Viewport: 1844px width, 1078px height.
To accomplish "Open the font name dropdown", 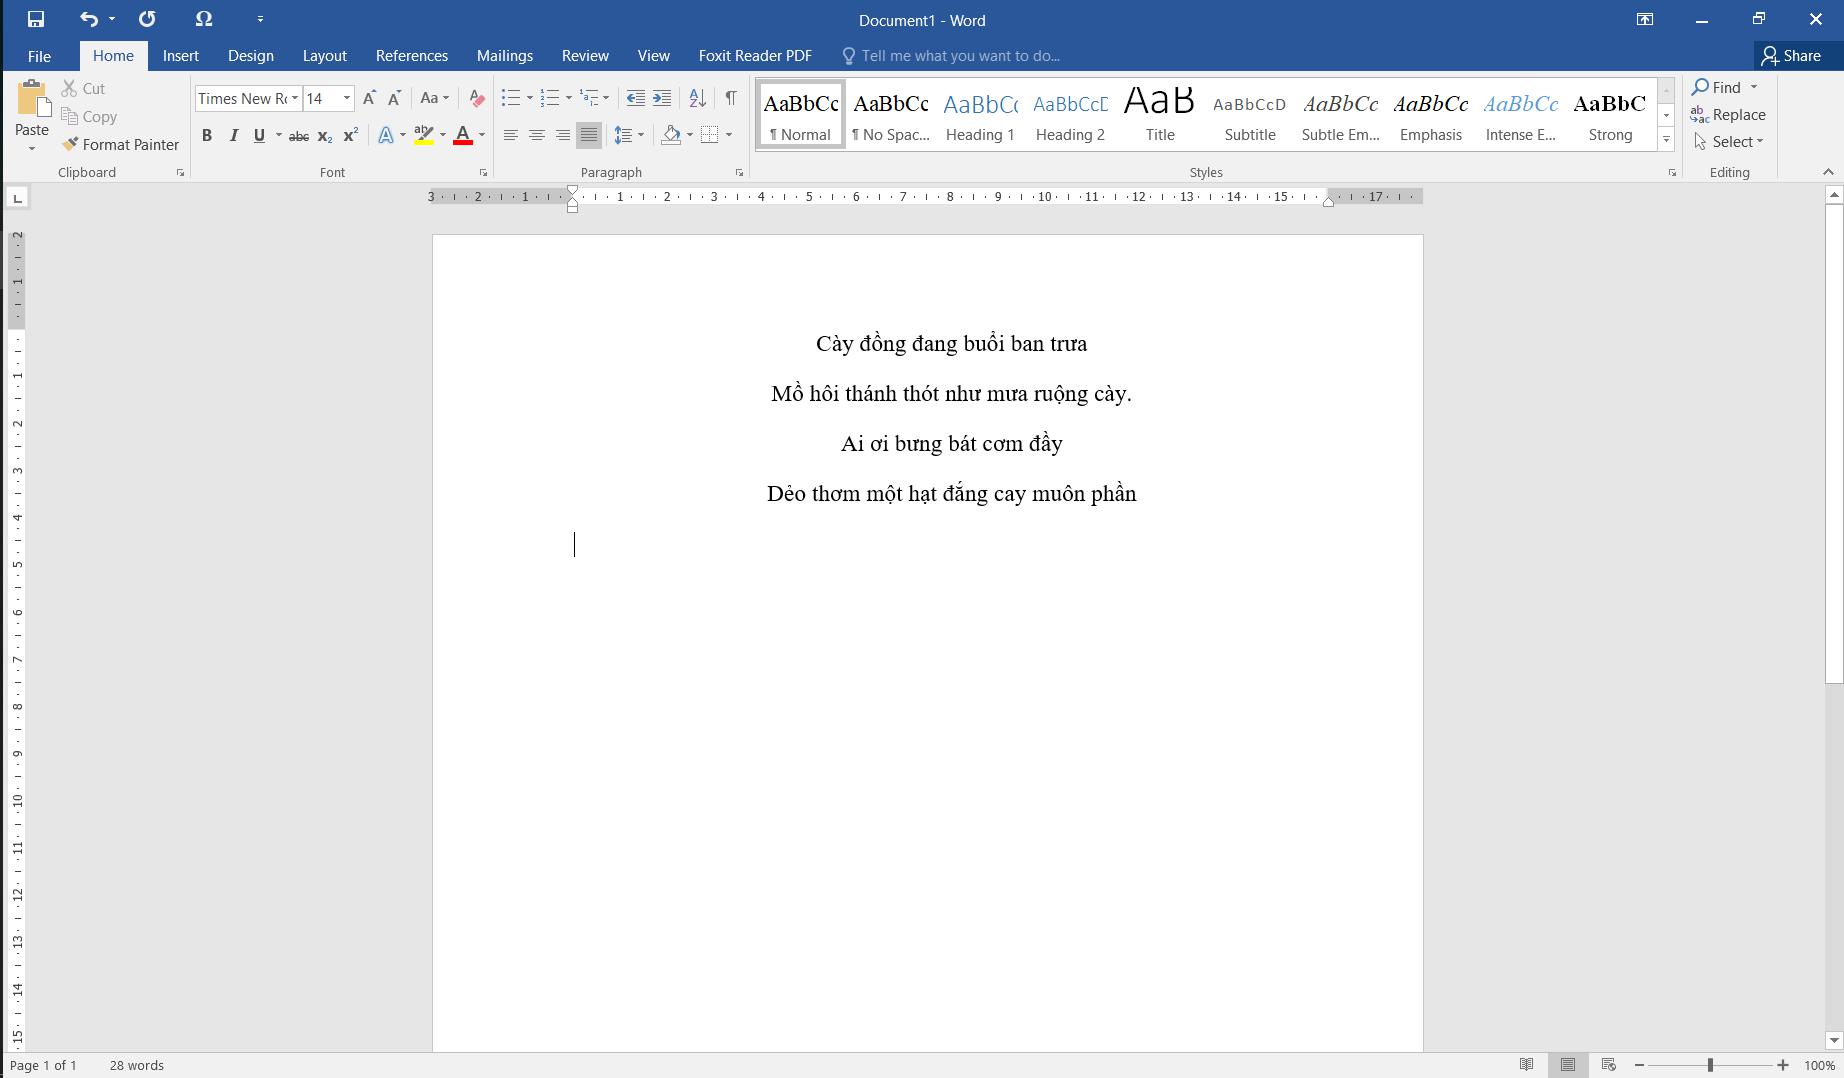I will point(295,98).
